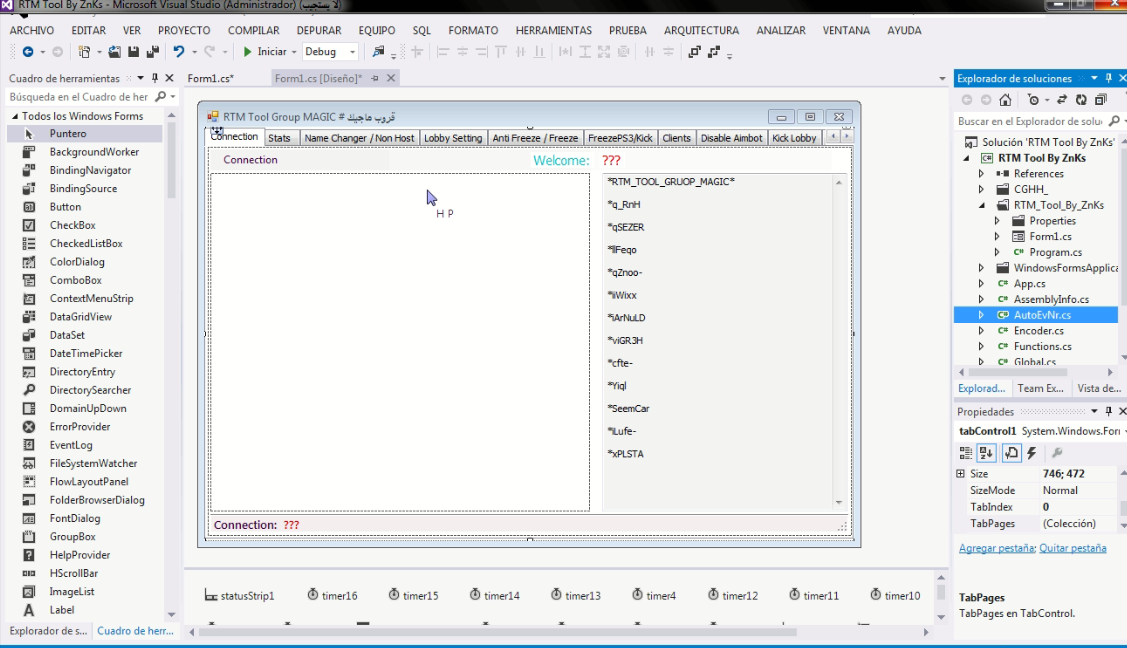Screen dimensions: 1127x648
Task: Click the wrench Property Pages icon
Action: [x=1057, y=453]
